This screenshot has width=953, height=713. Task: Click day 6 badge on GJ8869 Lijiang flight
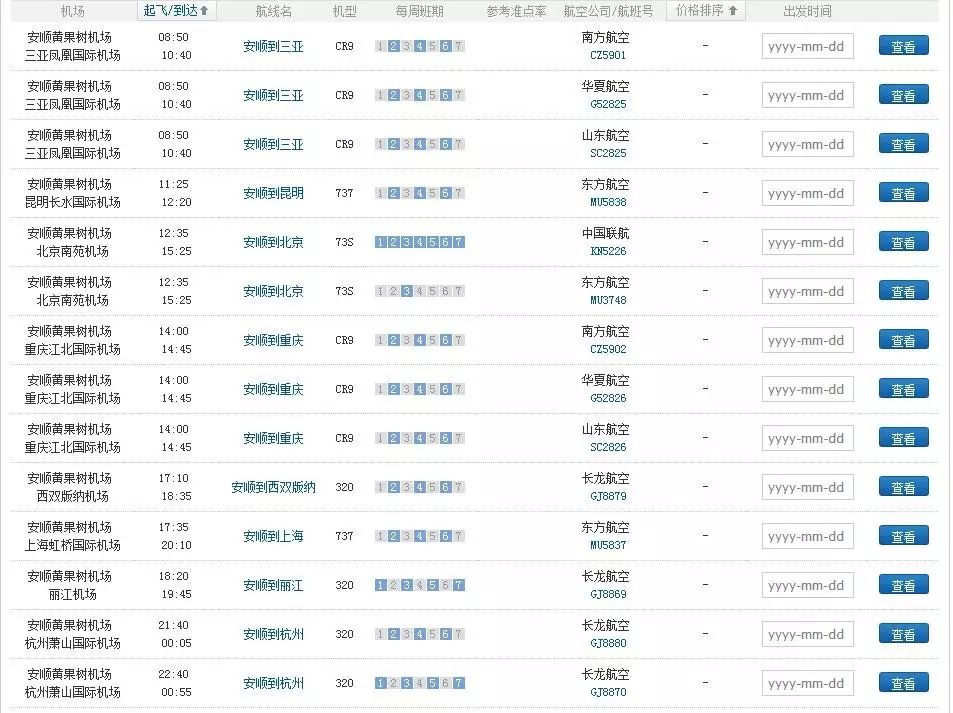click(444, 584)
